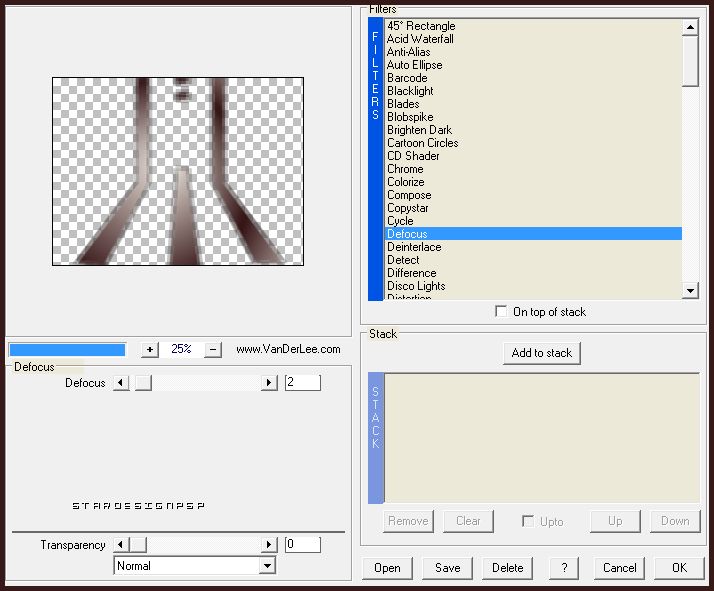Image resolution: width=714 pixels, height=591 pixels.
Task: Open a saved preset with Open button
Action: point(388,568)
